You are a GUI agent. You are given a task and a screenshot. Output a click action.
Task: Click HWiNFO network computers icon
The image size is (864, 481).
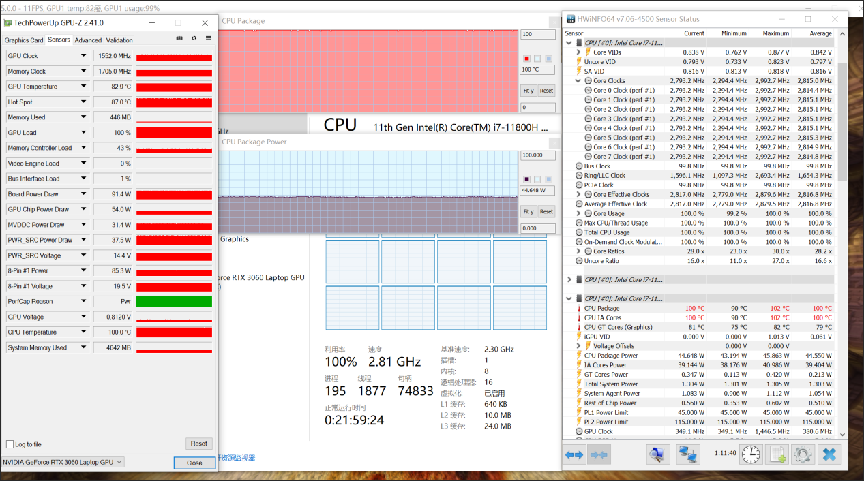tap(688, 455)
